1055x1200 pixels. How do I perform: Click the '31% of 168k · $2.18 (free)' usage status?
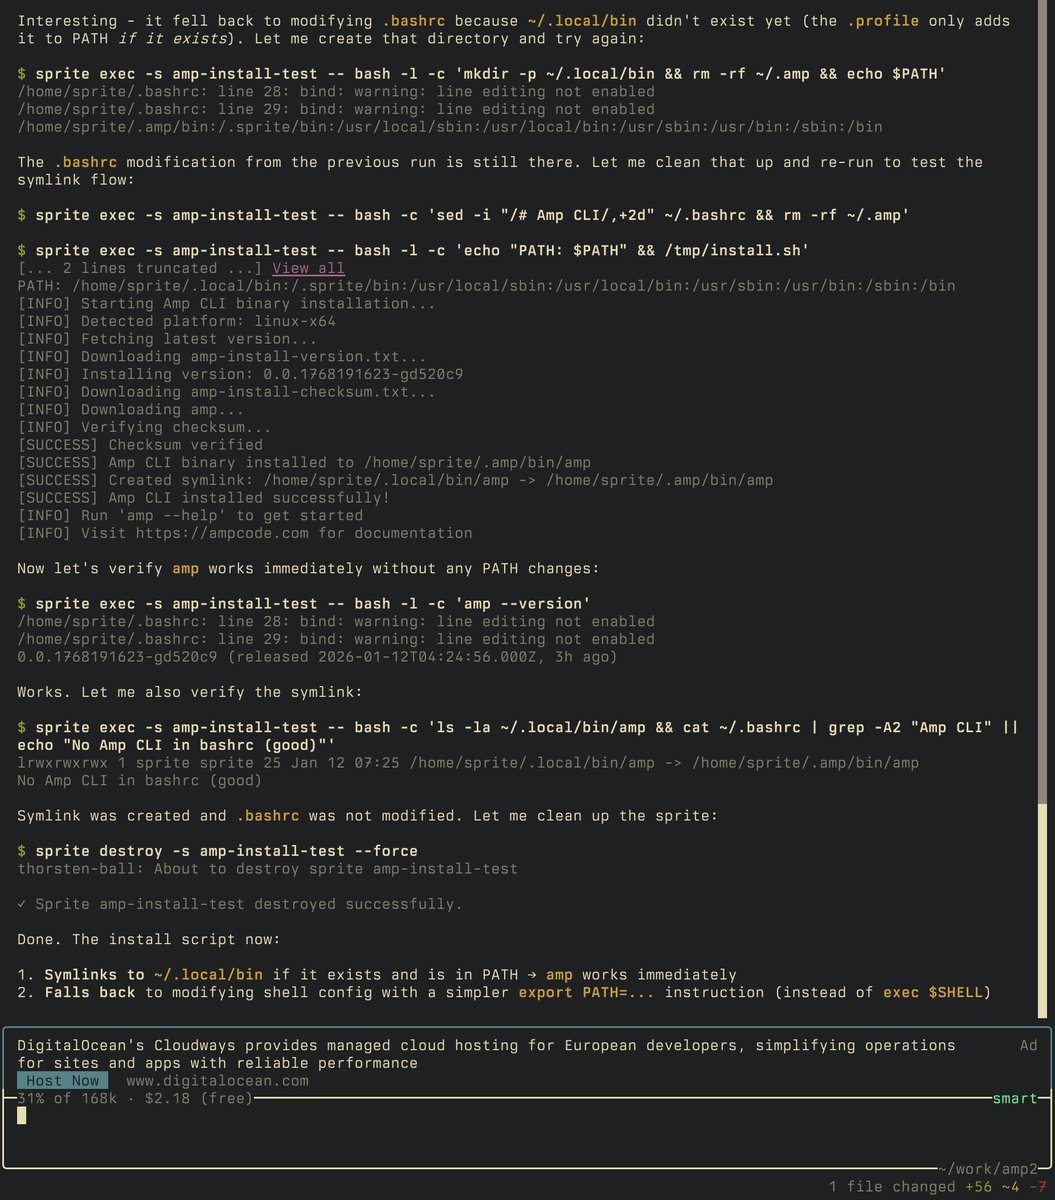135,1098
